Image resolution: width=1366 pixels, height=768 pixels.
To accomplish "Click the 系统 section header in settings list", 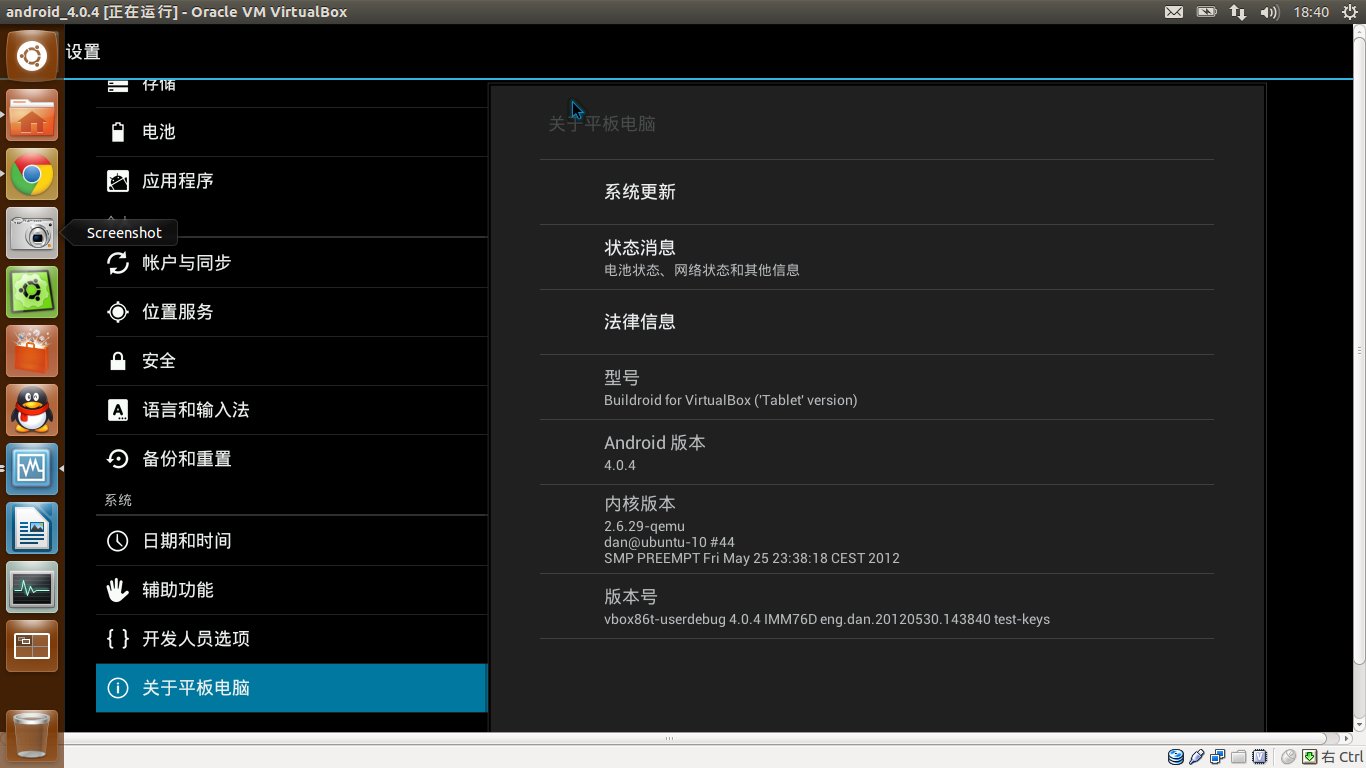I will (118, 500).
